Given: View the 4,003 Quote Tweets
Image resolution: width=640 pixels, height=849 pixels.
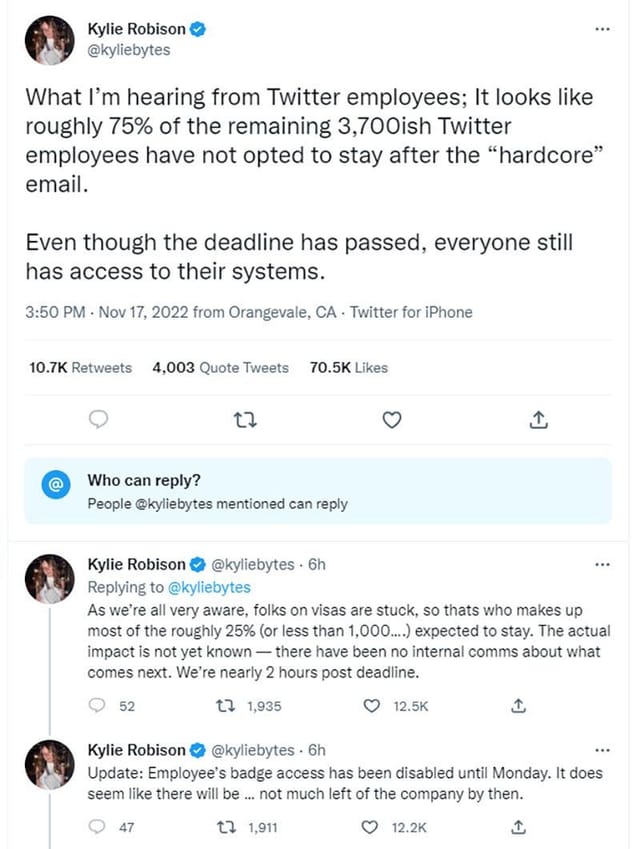Looking at the screenshot, I should (219, 367).
